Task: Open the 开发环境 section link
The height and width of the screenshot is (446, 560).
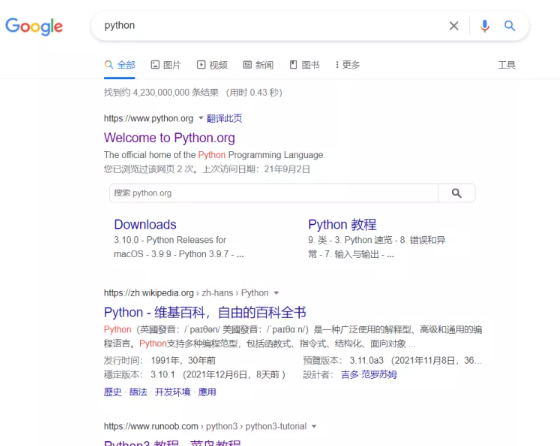Action: coord(172,392)
